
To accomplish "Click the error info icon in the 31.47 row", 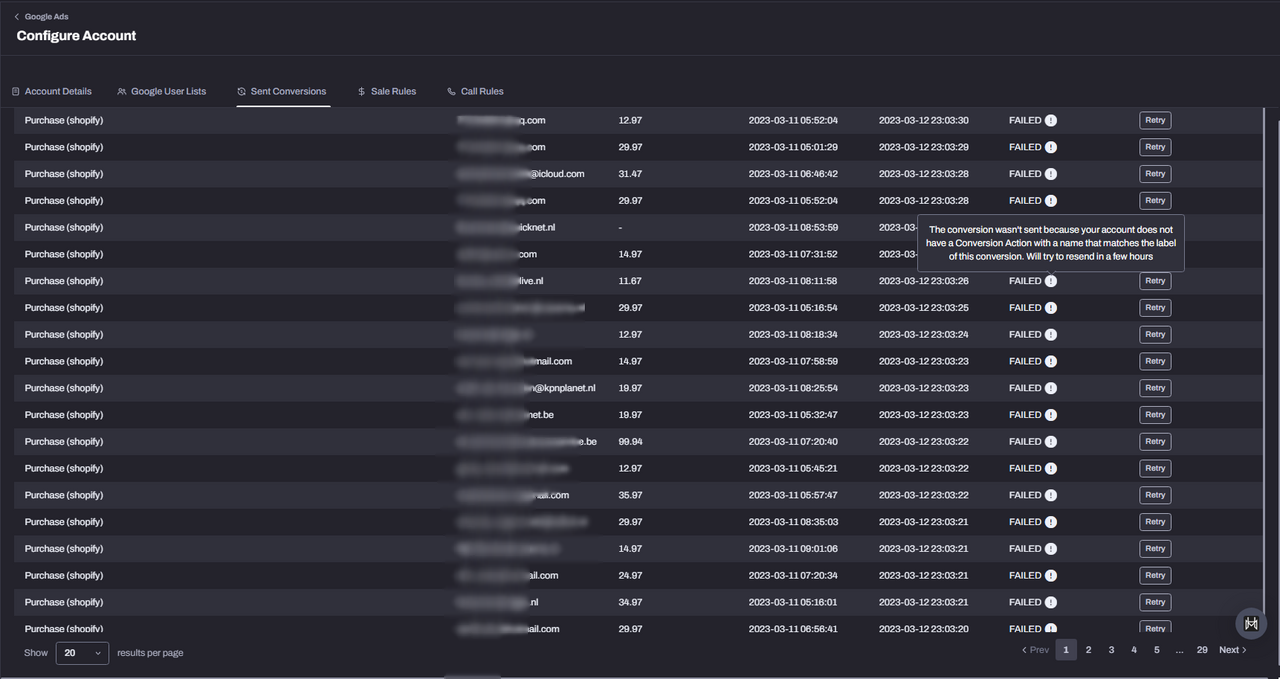I will coord(1051,174).
